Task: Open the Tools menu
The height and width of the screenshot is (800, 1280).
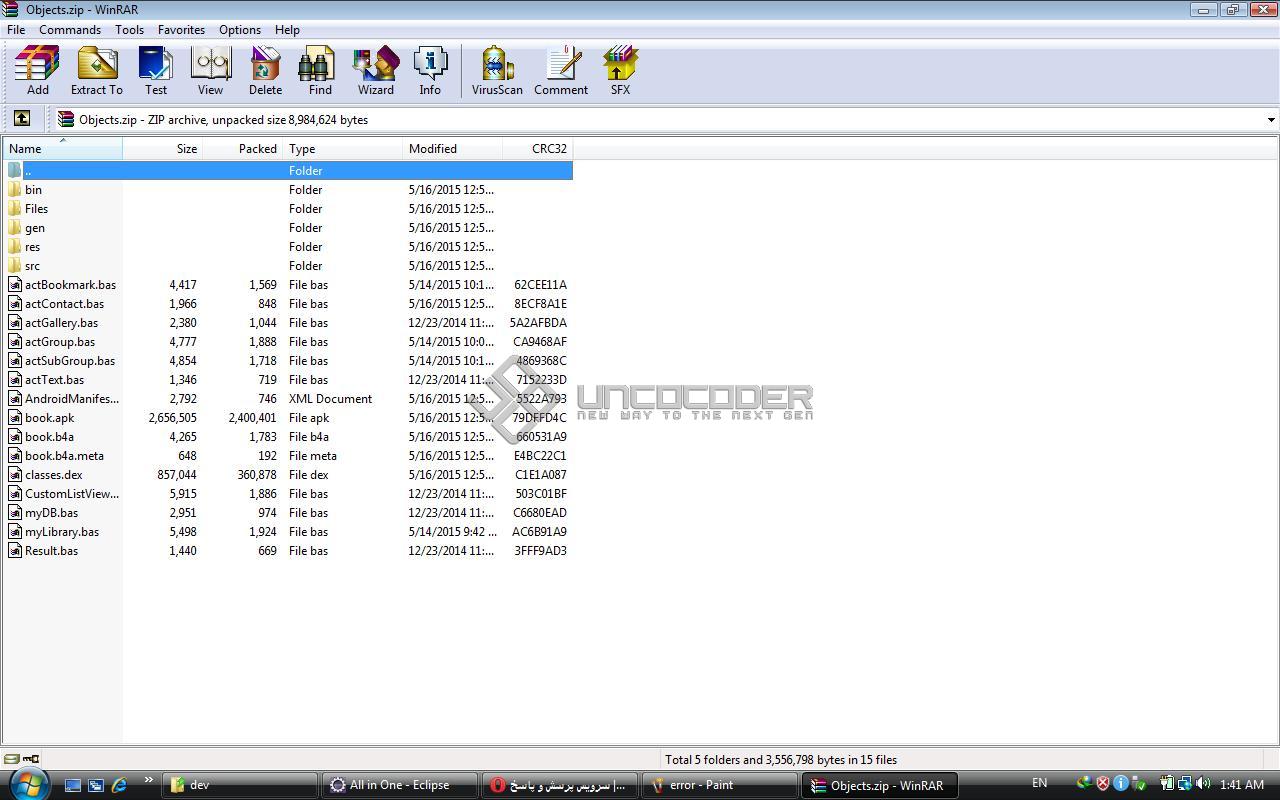Action: click(129, 30)
